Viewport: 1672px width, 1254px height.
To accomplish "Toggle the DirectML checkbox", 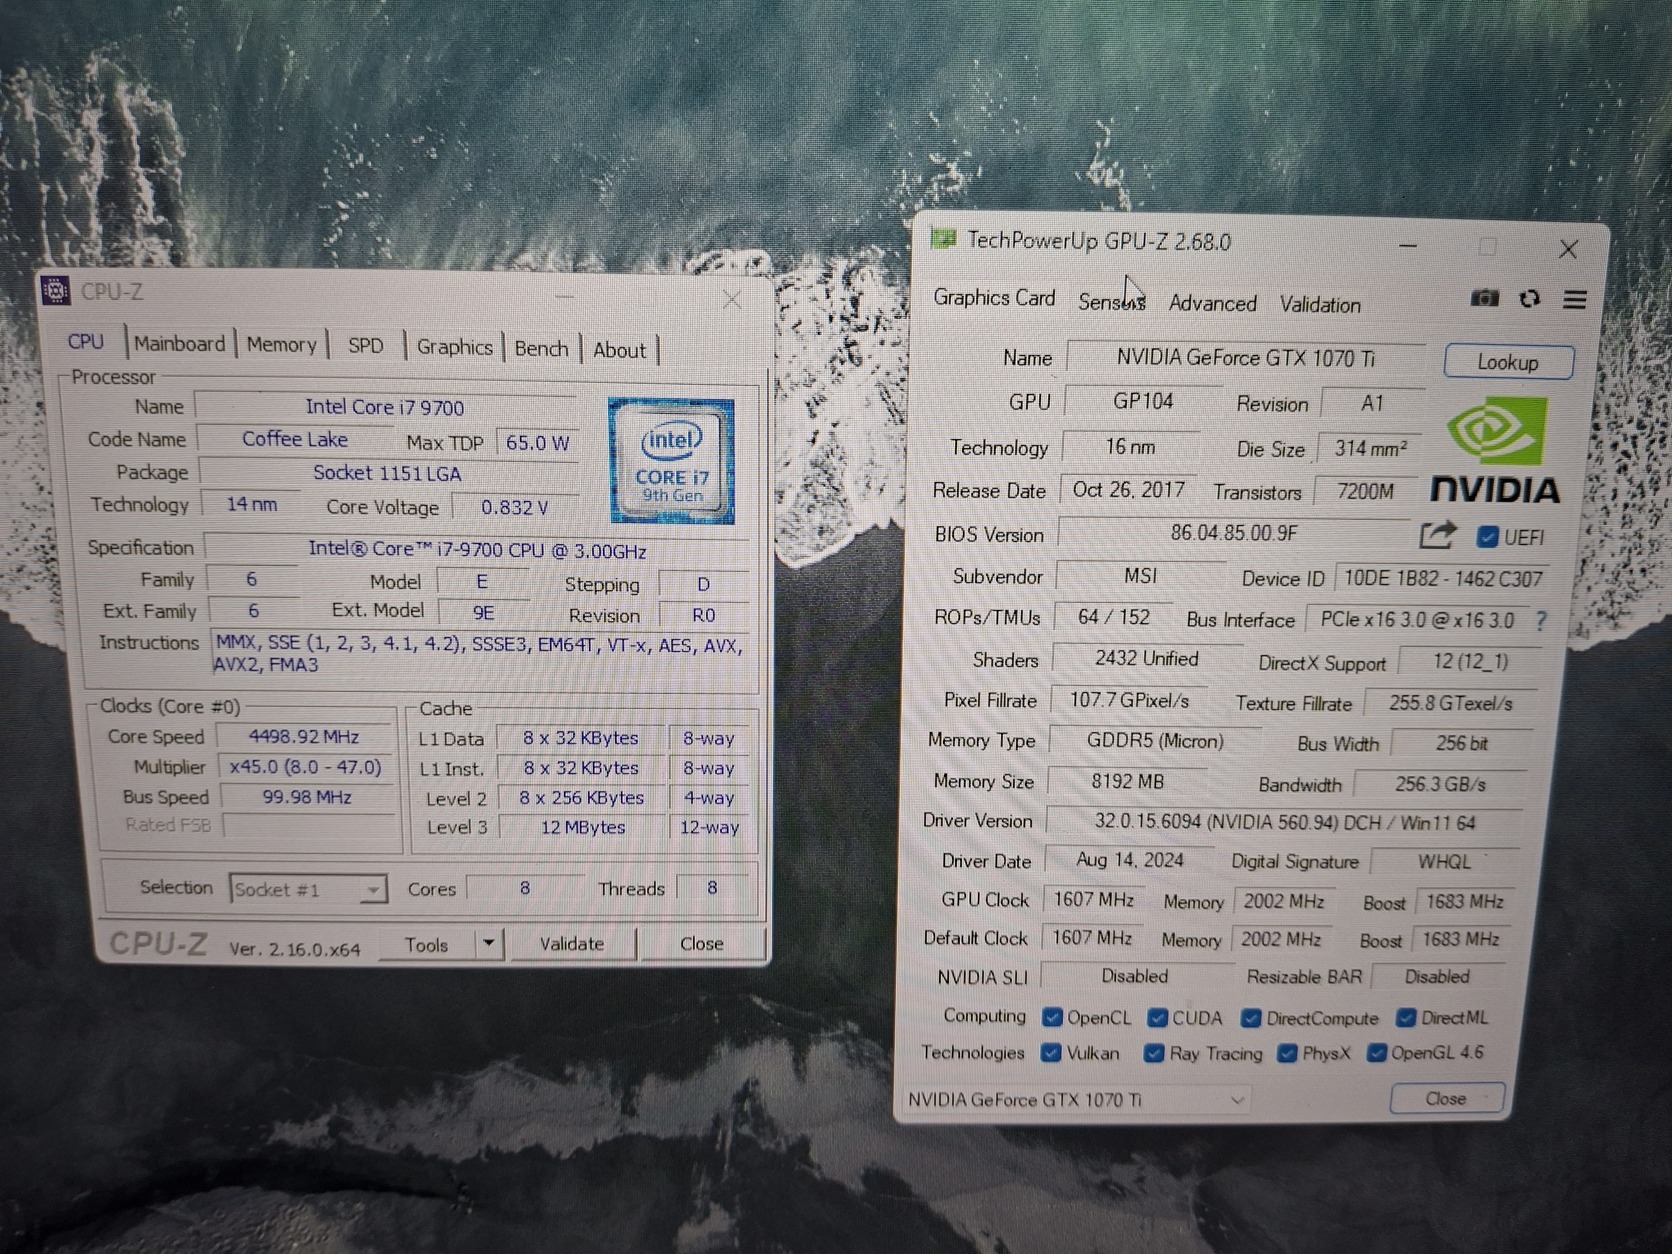I will point(1406,1018).
